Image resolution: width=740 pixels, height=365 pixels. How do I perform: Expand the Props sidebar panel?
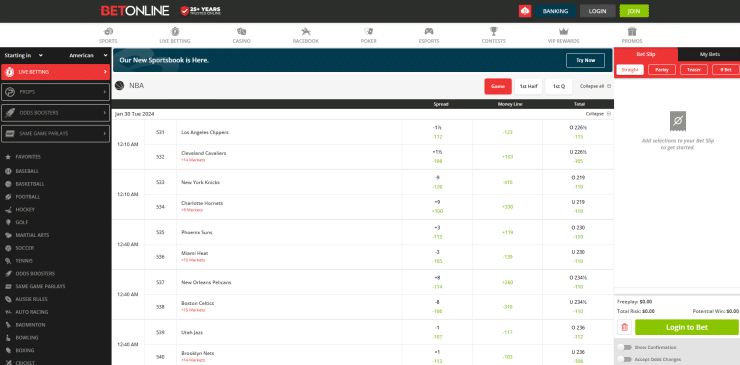click(x=56, y=92)
